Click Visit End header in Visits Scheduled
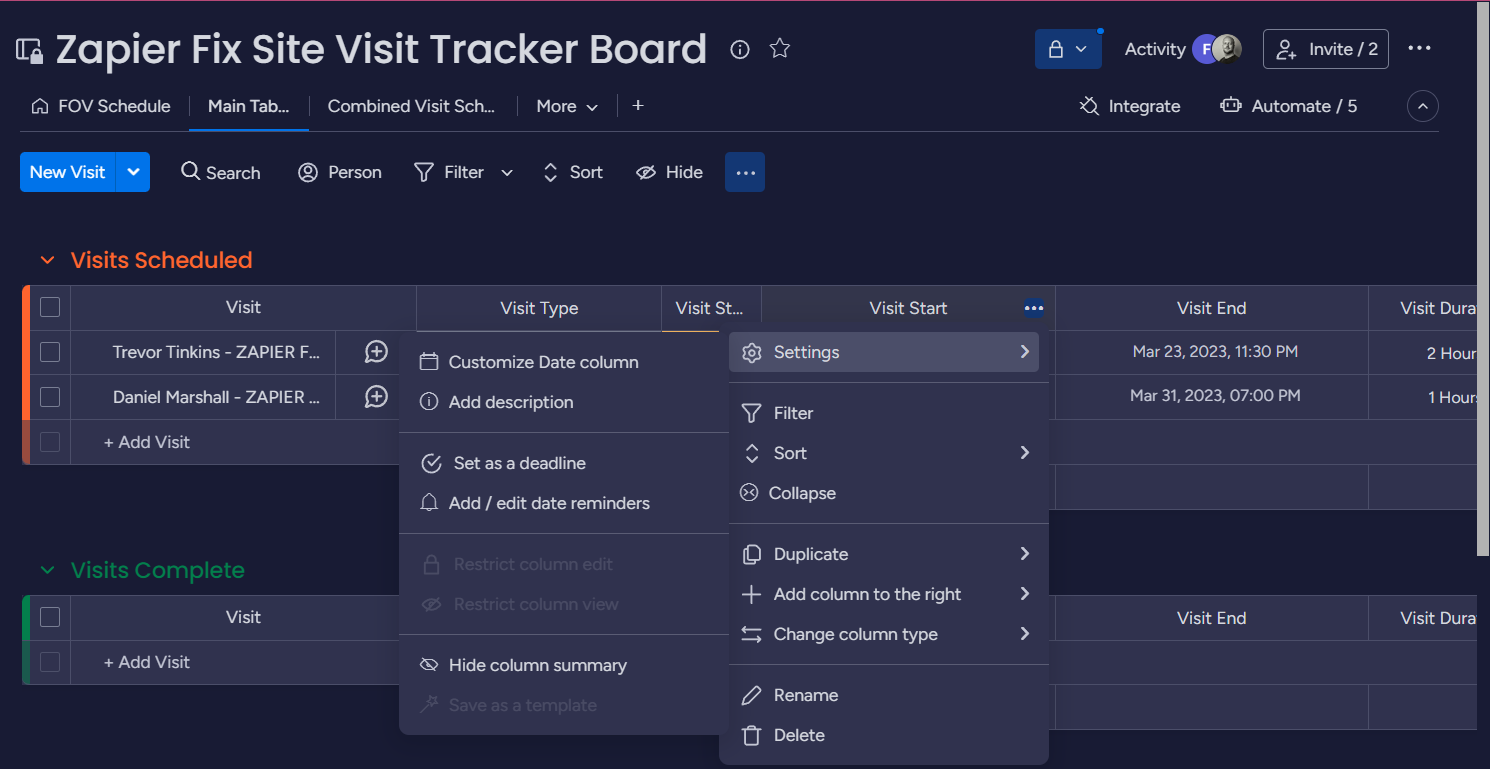Screen dimensions: 1490x769 tap(1211, 308)
